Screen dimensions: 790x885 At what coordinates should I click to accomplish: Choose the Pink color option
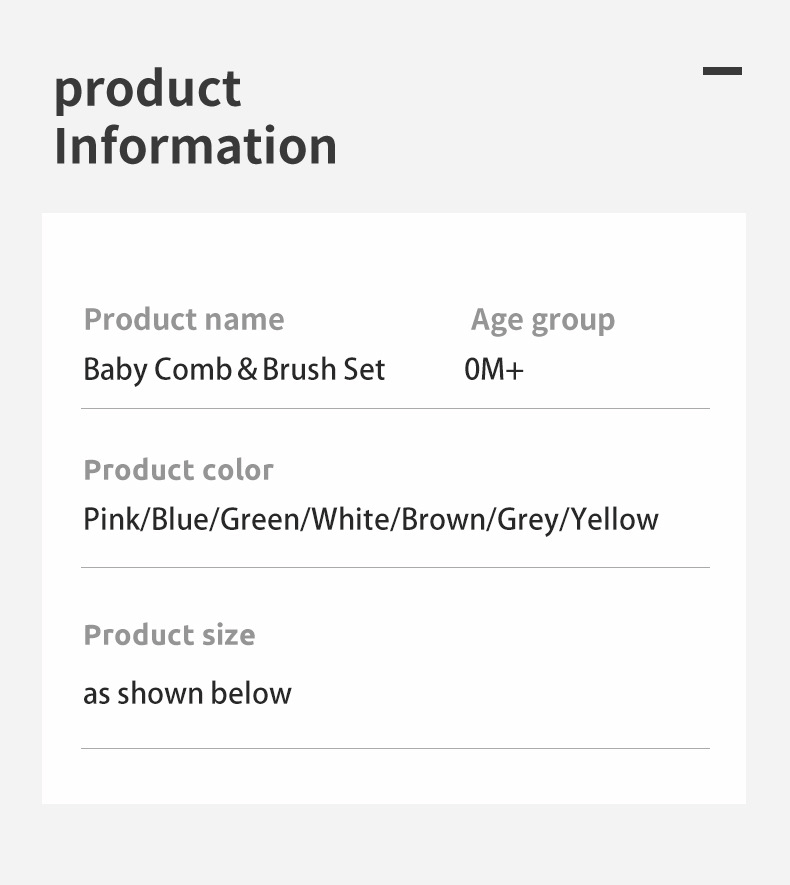[x=112, y=520]
